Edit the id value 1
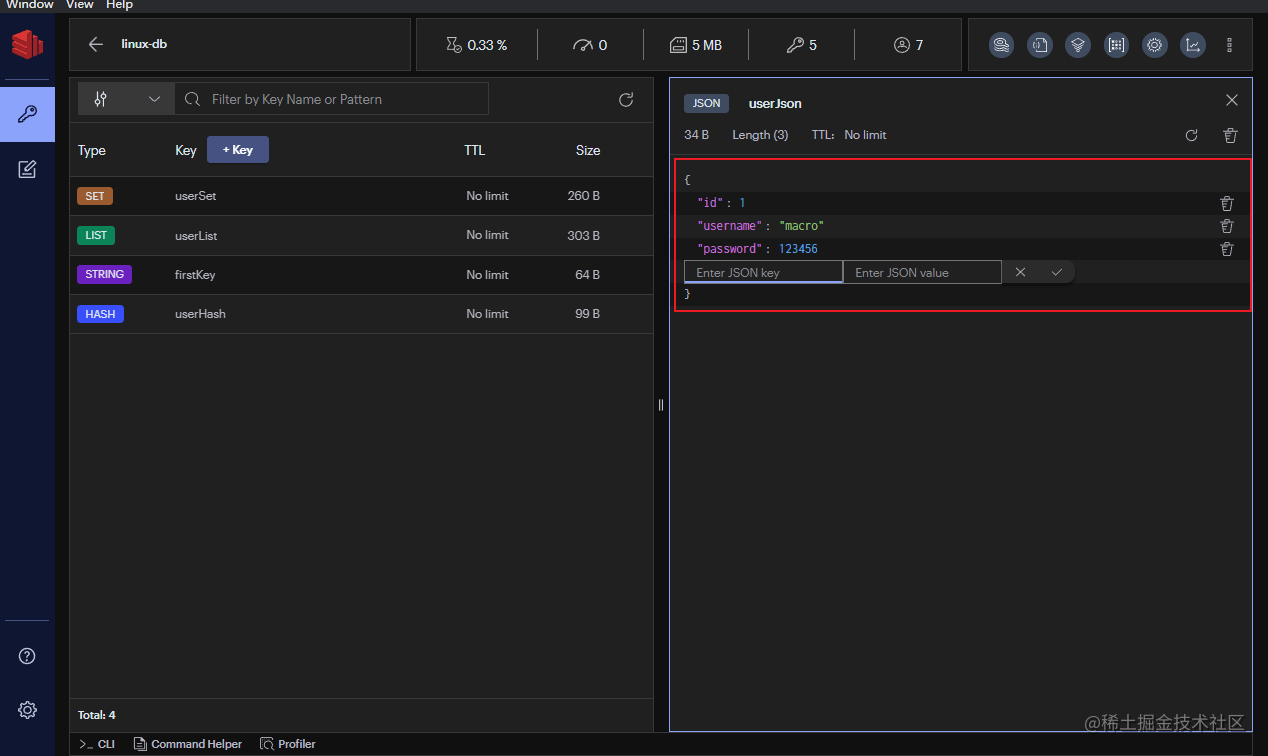The height and width of the screenshot is (756, 1268). tap(742, 203)
